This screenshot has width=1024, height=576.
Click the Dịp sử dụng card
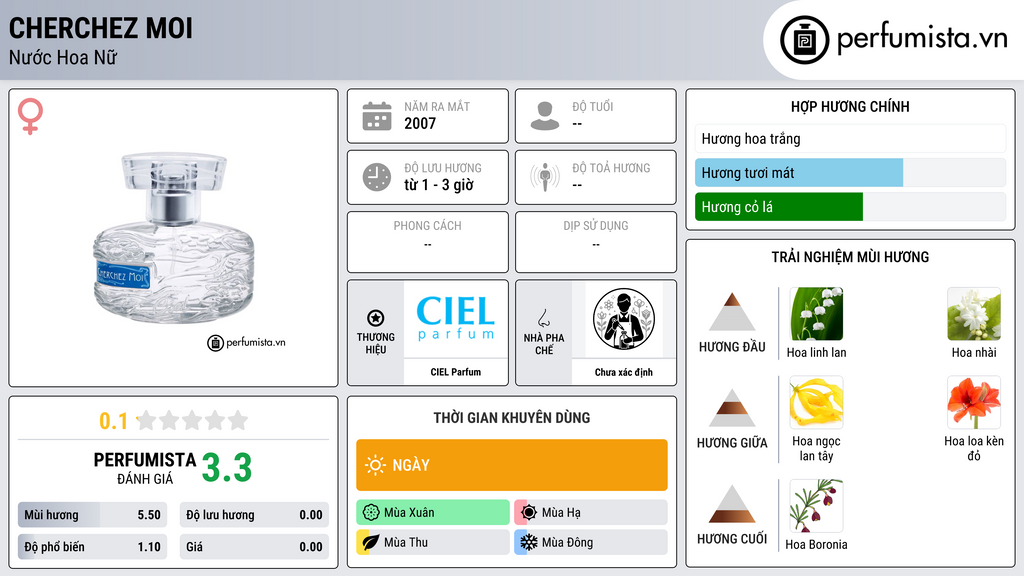coord(596,242)
